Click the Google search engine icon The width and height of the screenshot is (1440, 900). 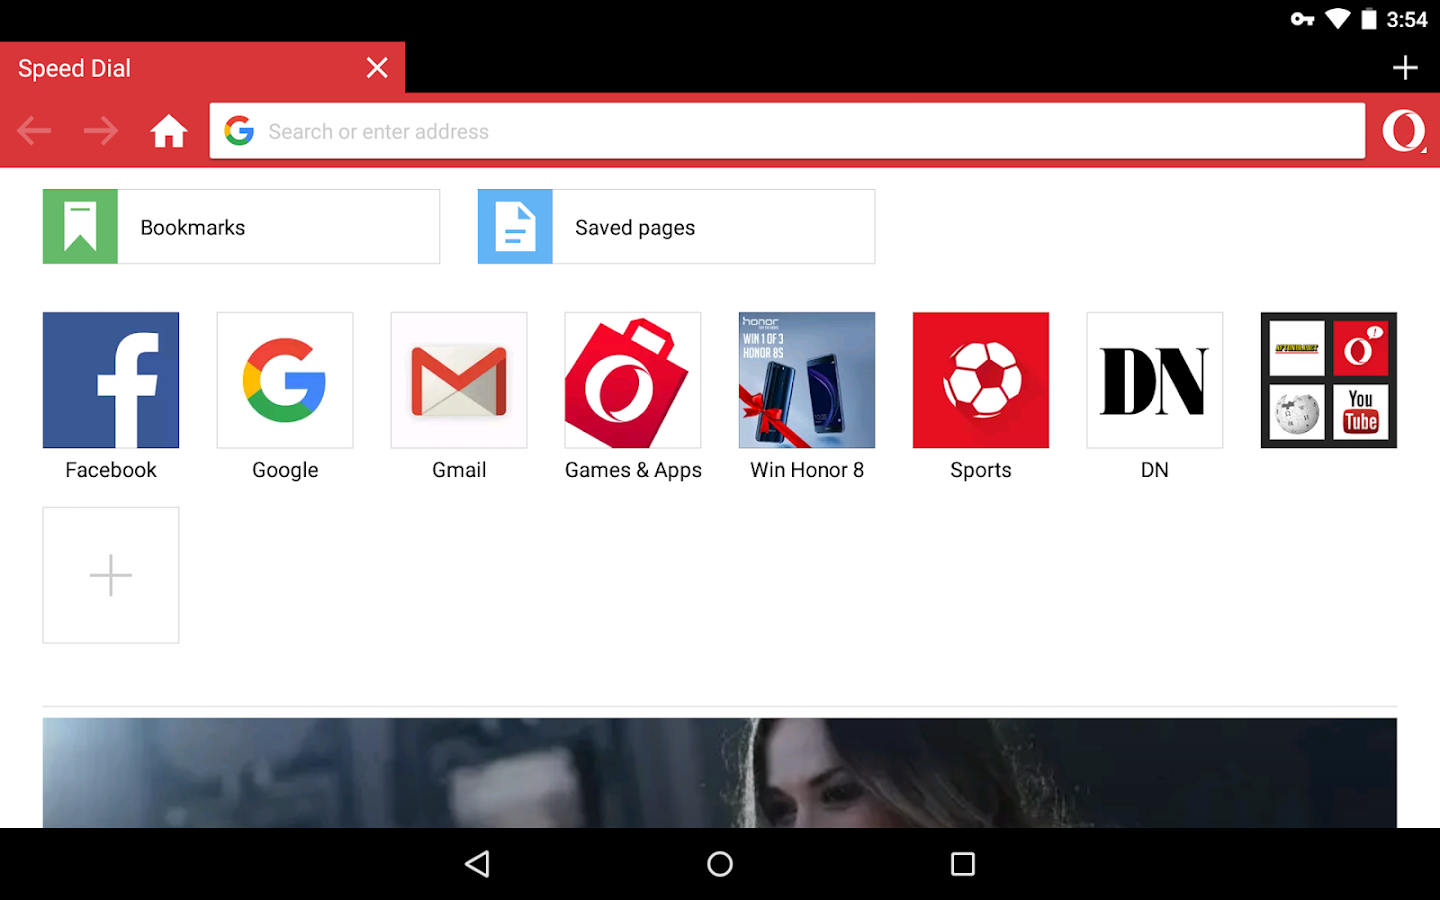[x=239, y=131]
